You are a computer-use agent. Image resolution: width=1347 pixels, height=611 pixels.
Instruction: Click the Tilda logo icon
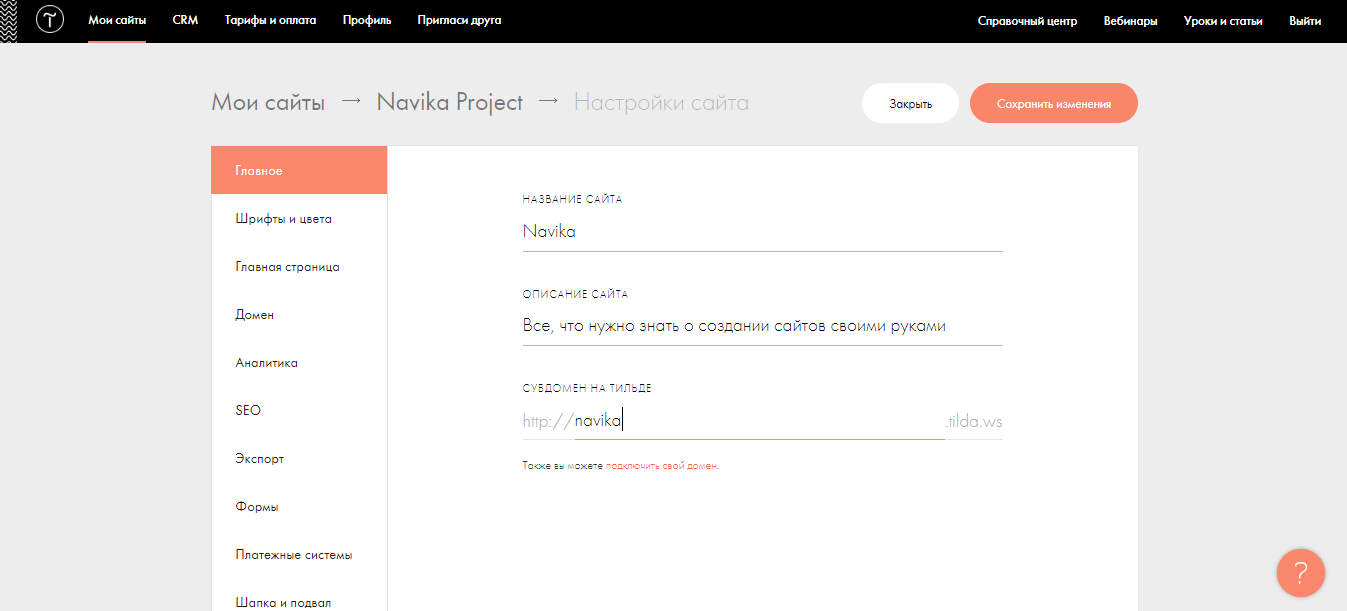[49, 20]
